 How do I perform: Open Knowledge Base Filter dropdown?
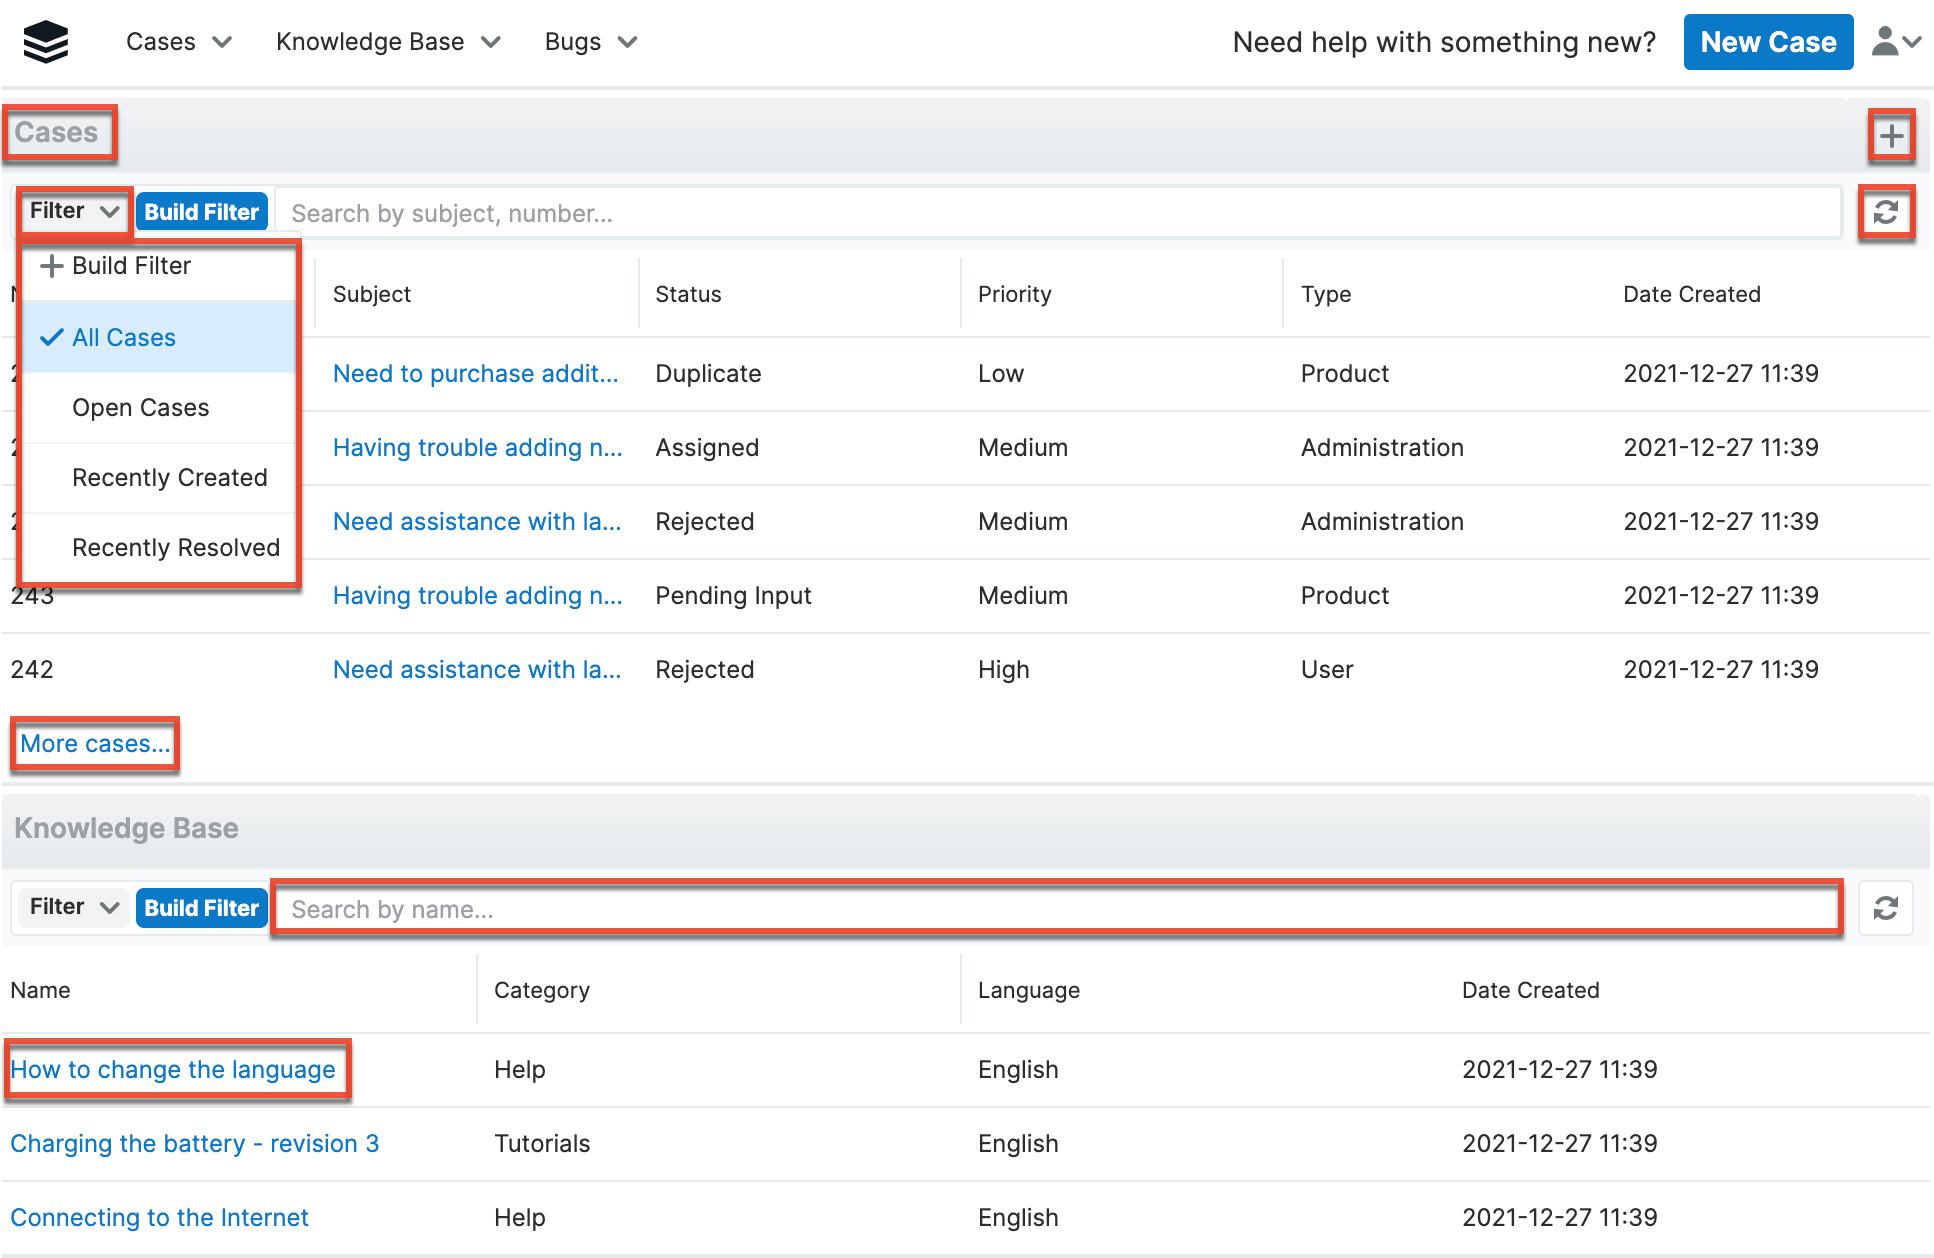tap(73, 907)
